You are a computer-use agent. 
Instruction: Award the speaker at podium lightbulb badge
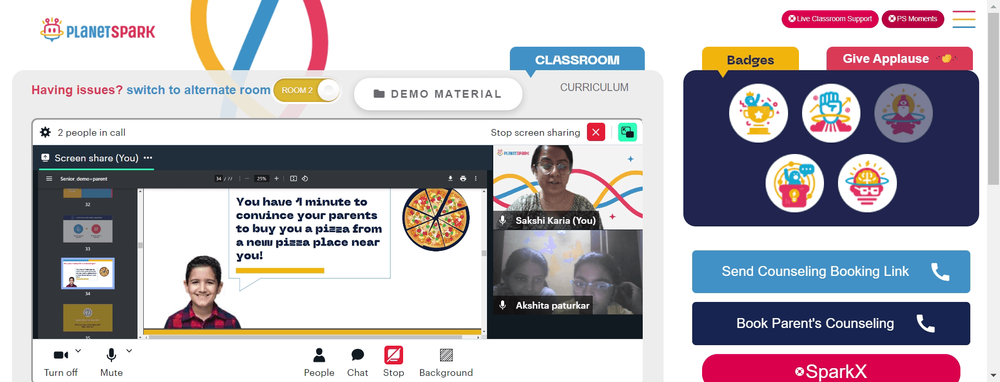point(795,183)
